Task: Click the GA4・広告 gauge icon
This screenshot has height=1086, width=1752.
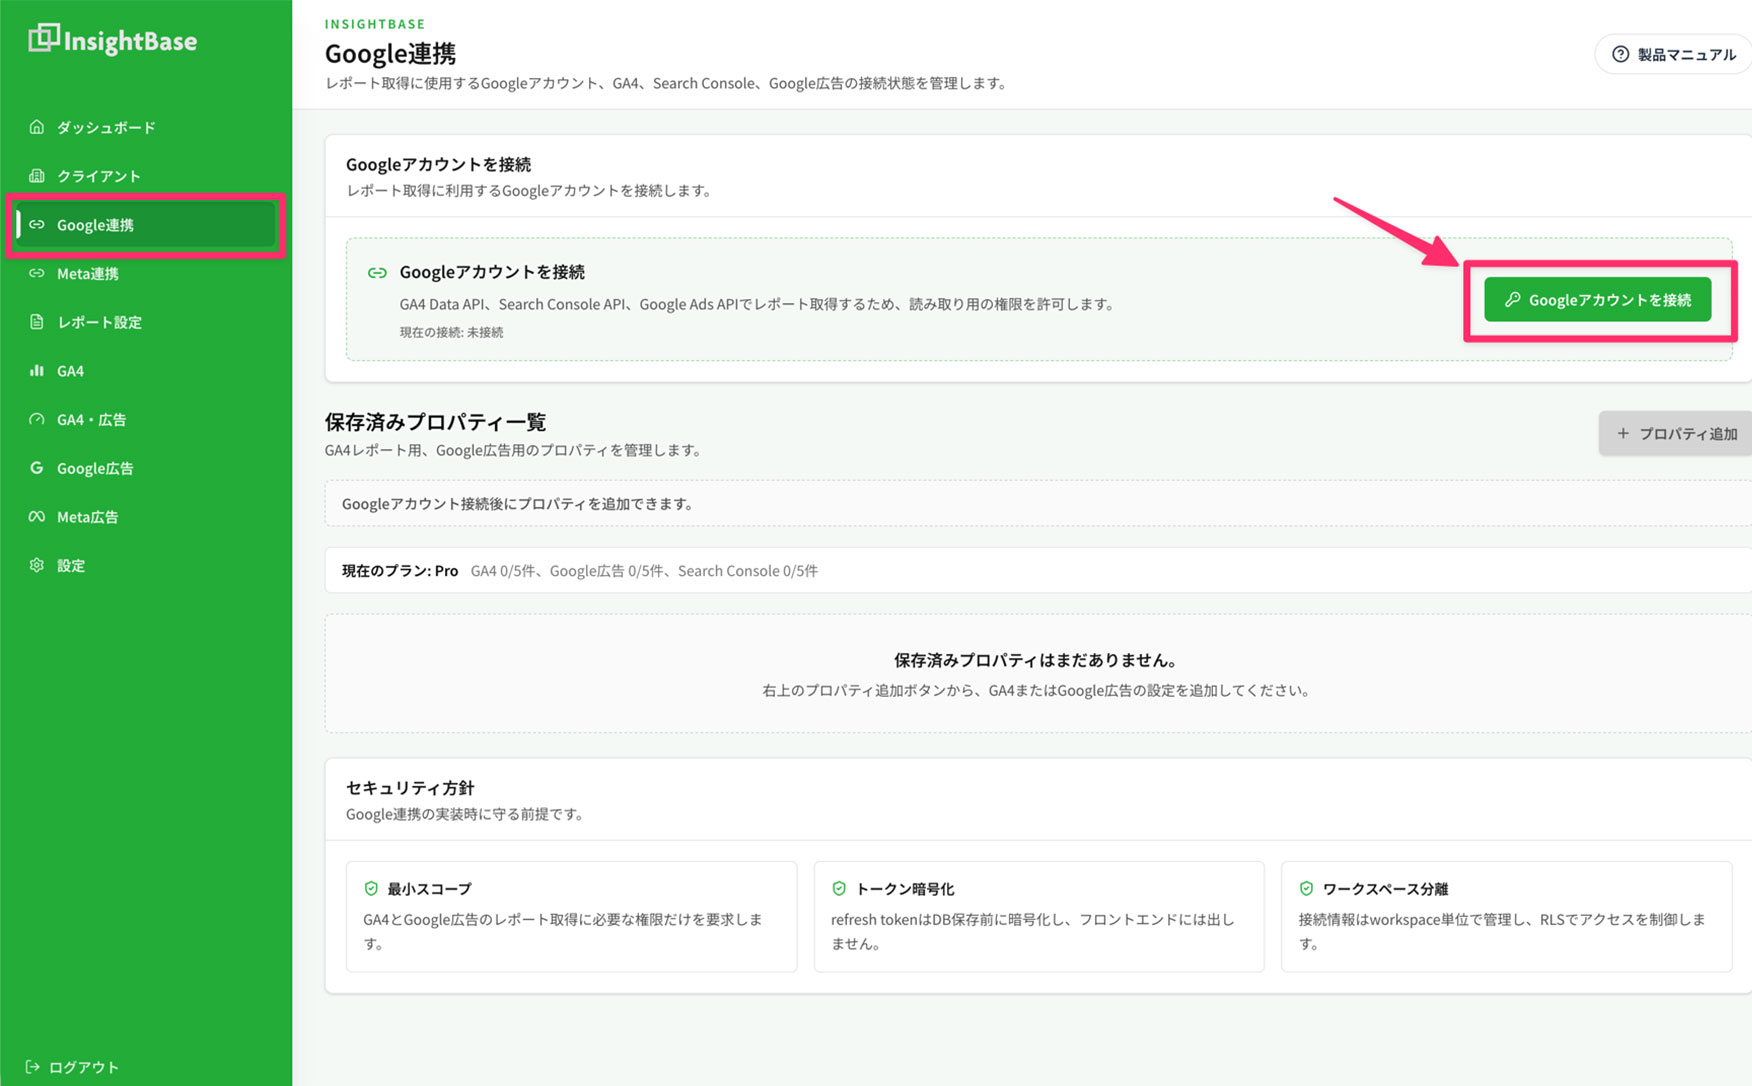Action: point(37,419)
